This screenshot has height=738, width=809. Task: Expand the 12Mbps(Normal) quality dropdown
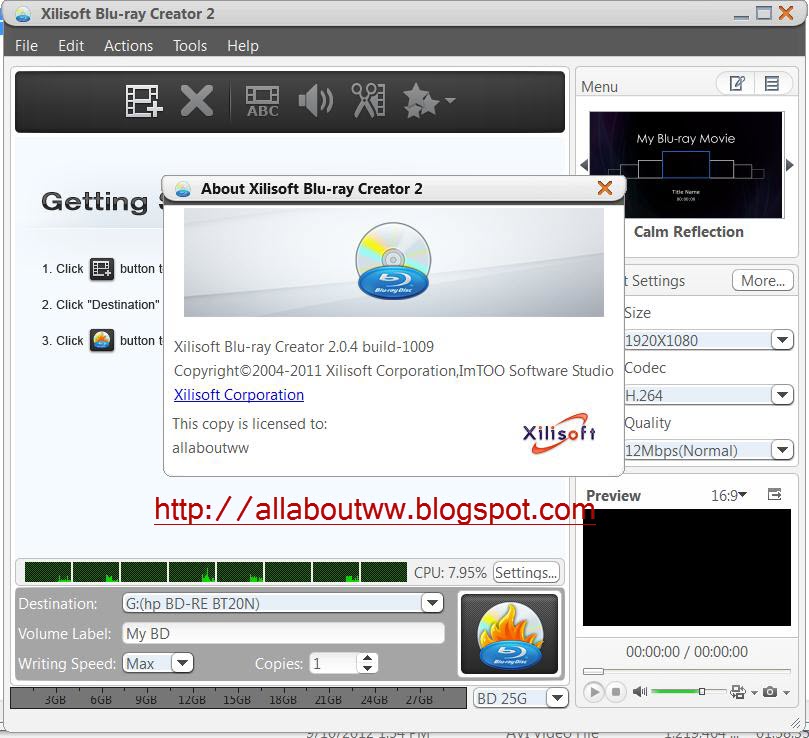(782, 450)
